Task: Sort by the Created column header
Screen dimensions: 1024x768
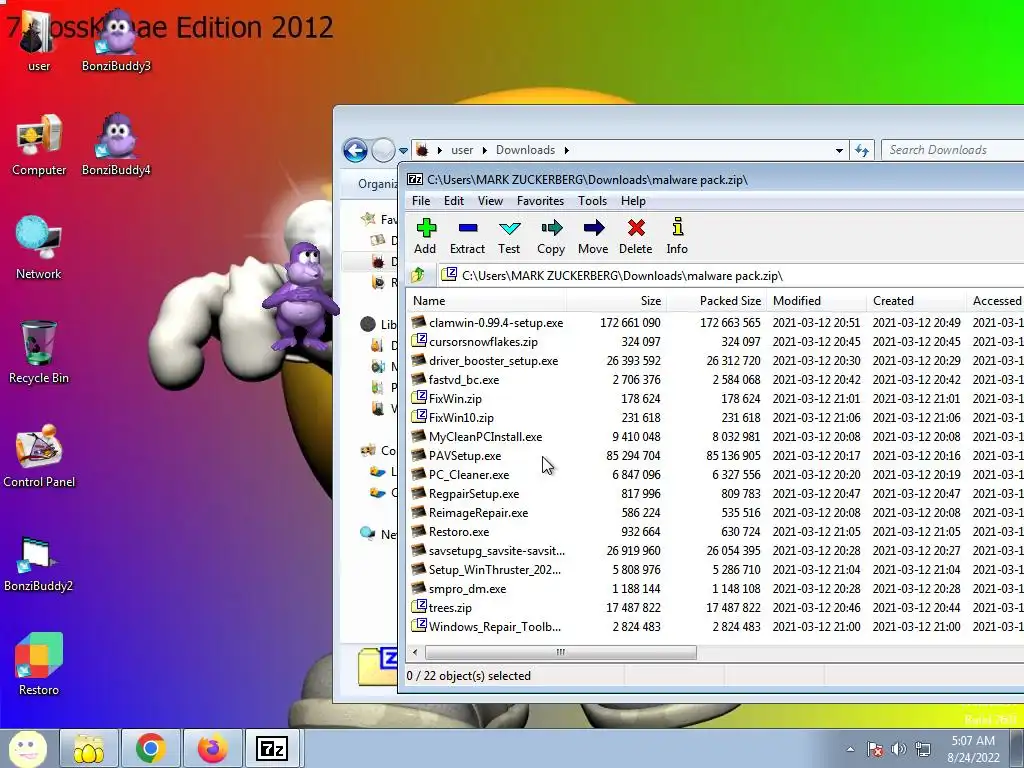Action: [x=917, y=301]
